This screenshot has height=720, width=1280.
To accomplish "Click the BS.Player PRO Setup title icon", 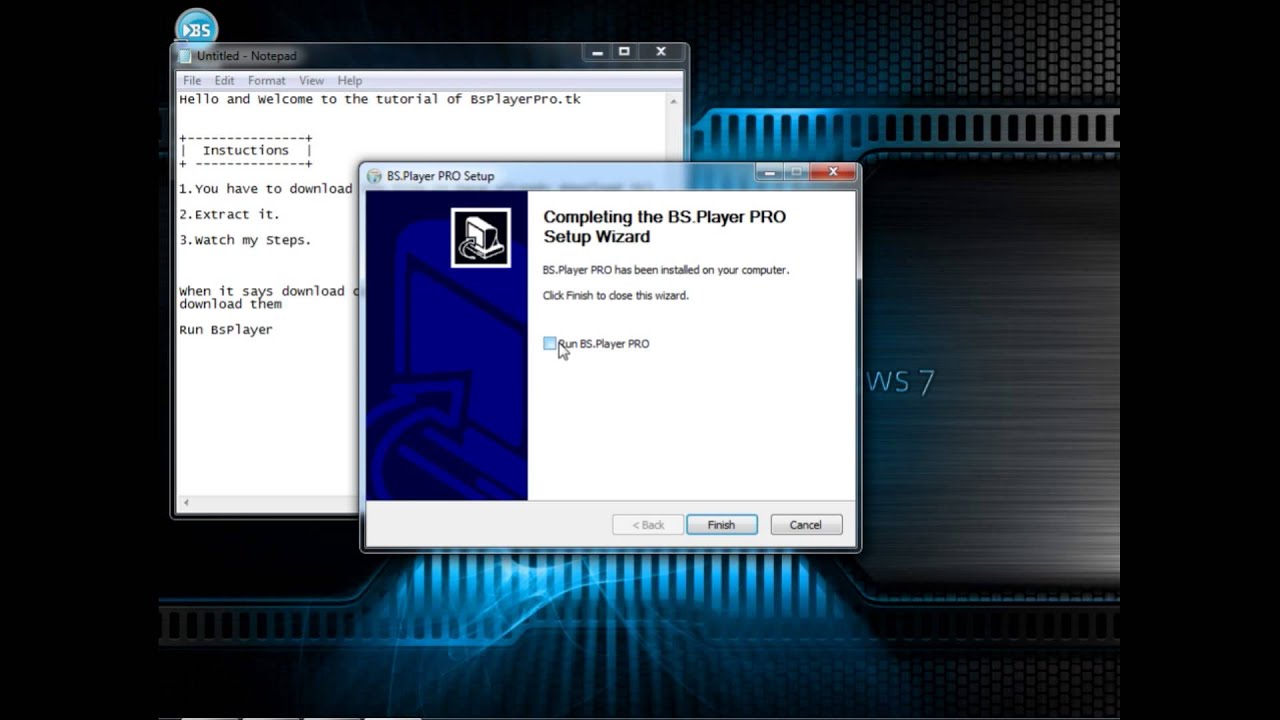I will [x=375, y=176].
